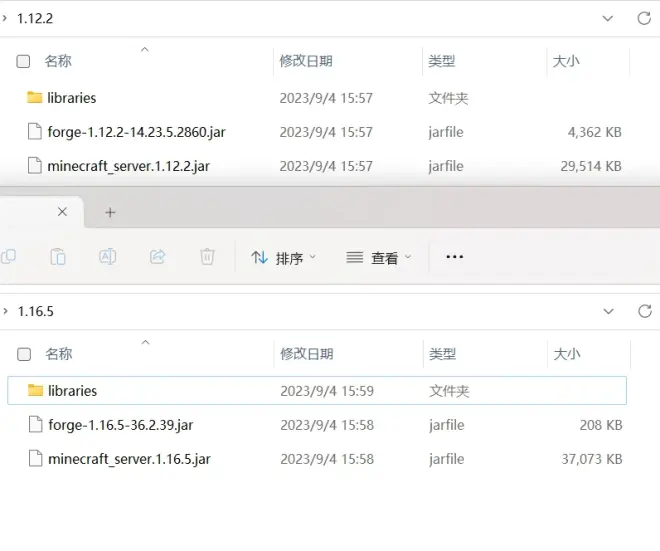Screen dimensions: 660x551
Task: Click 文件夹 type in 1.12.2 libraries row
Action: (x=448, y=98)
